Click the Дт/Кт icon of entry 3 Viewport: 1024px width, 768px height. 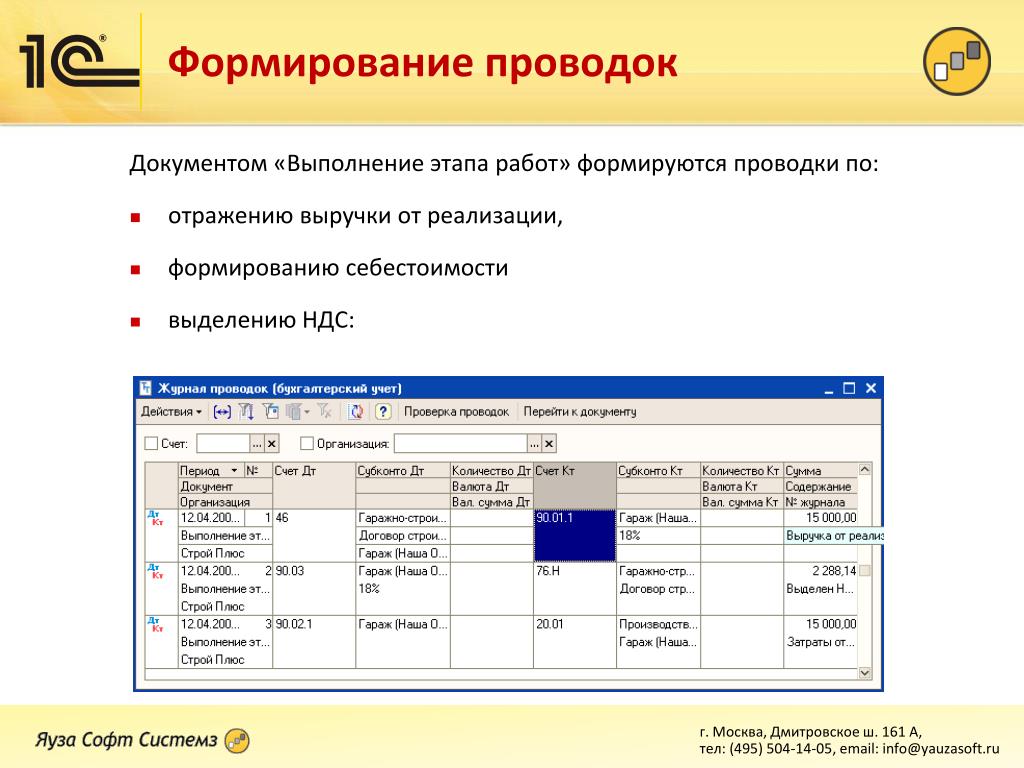pos(156,624)
